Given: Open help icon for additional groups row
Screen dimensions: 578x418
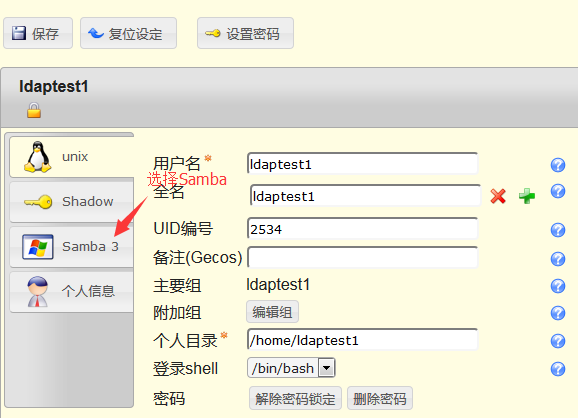Looking at the screenshot, I should coord(558,313).
